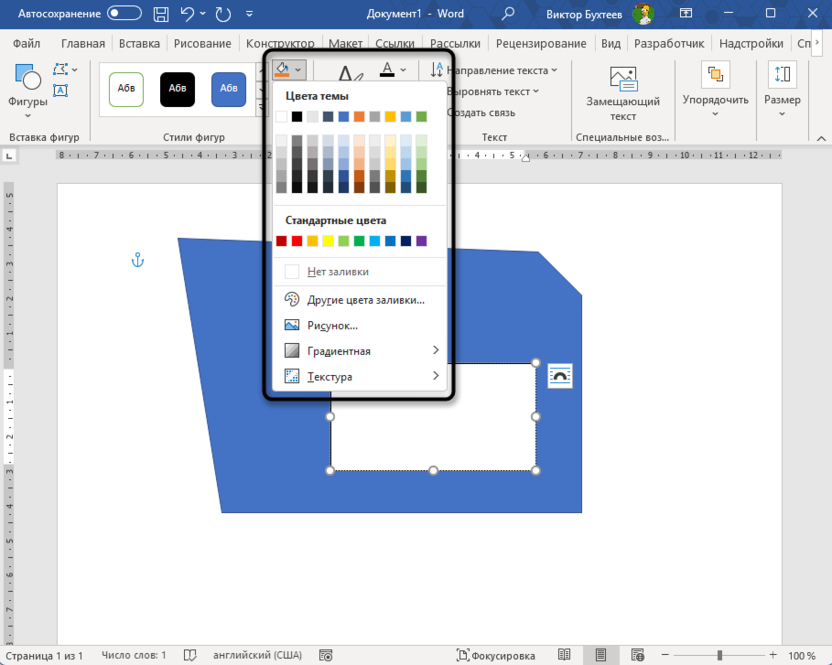Screen dimensions: 832x665
Task: Switch to Read Mode view icon
Action: click(565, 656)
